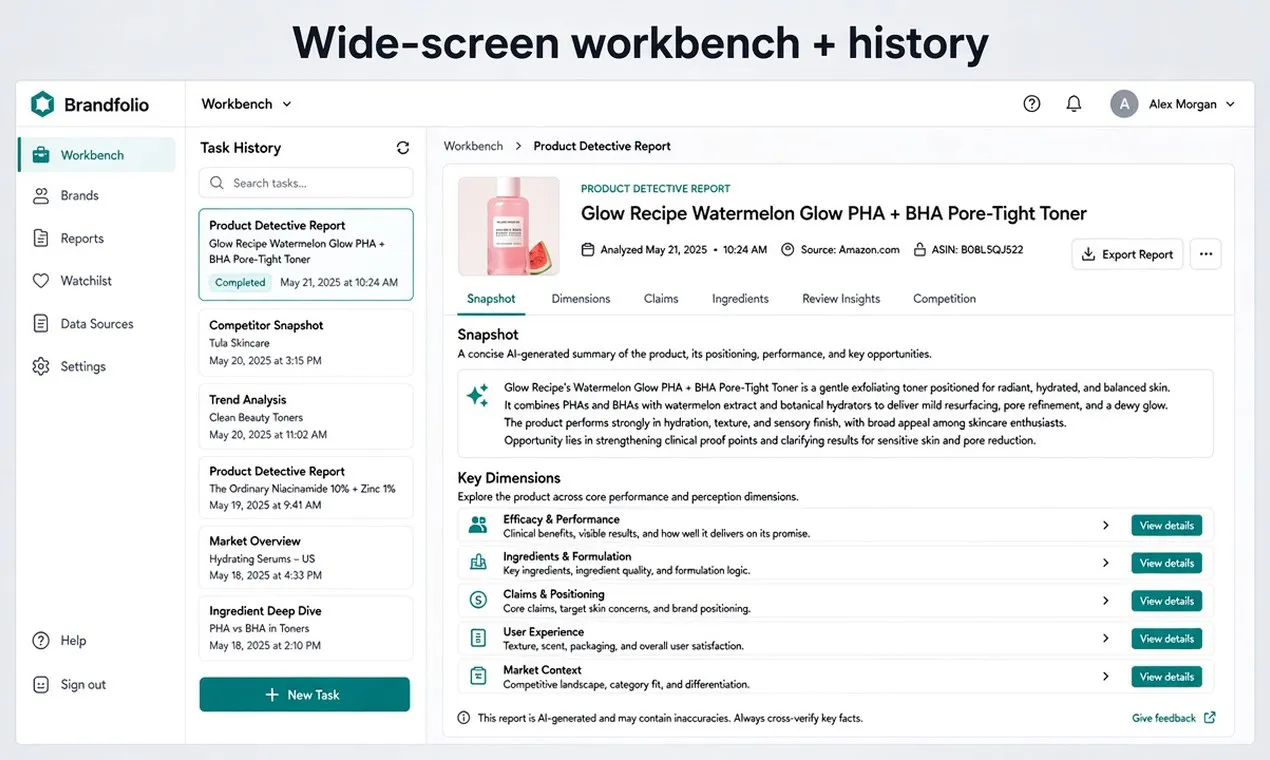Expand the Market Context row chevron
The width and height of the screenshot is (1270, 760).
tap(1106, 676)
